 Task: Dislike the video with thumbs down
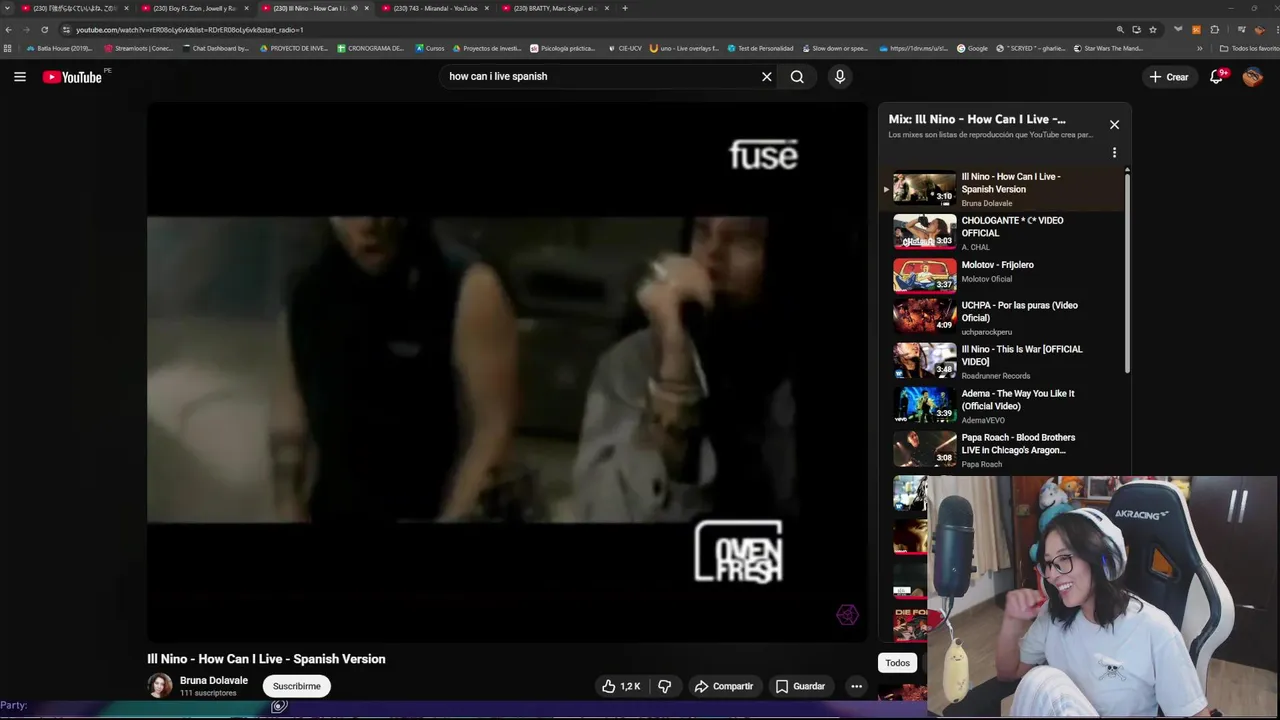[664, 686]
